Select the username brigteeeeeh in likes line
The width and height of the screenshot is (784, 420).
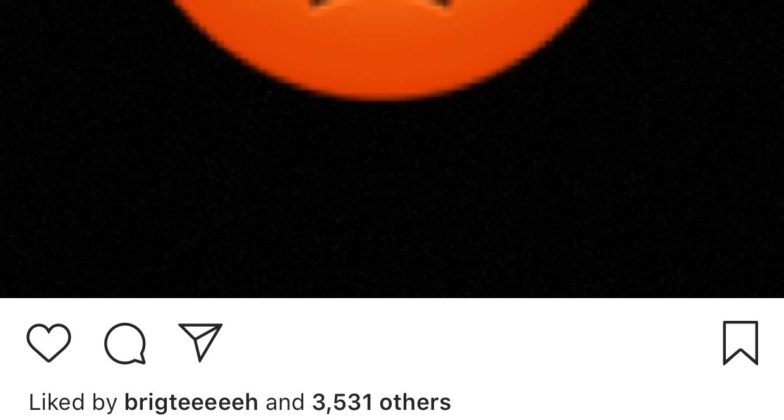(191, 402)
